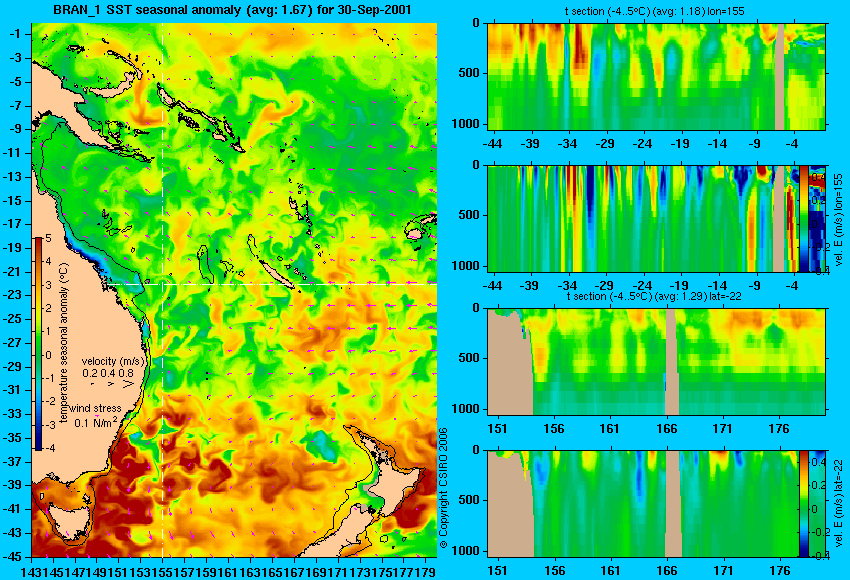Click the -1 latitude tick label
Screen dimensions: 850x580
[x=17, y=34]
